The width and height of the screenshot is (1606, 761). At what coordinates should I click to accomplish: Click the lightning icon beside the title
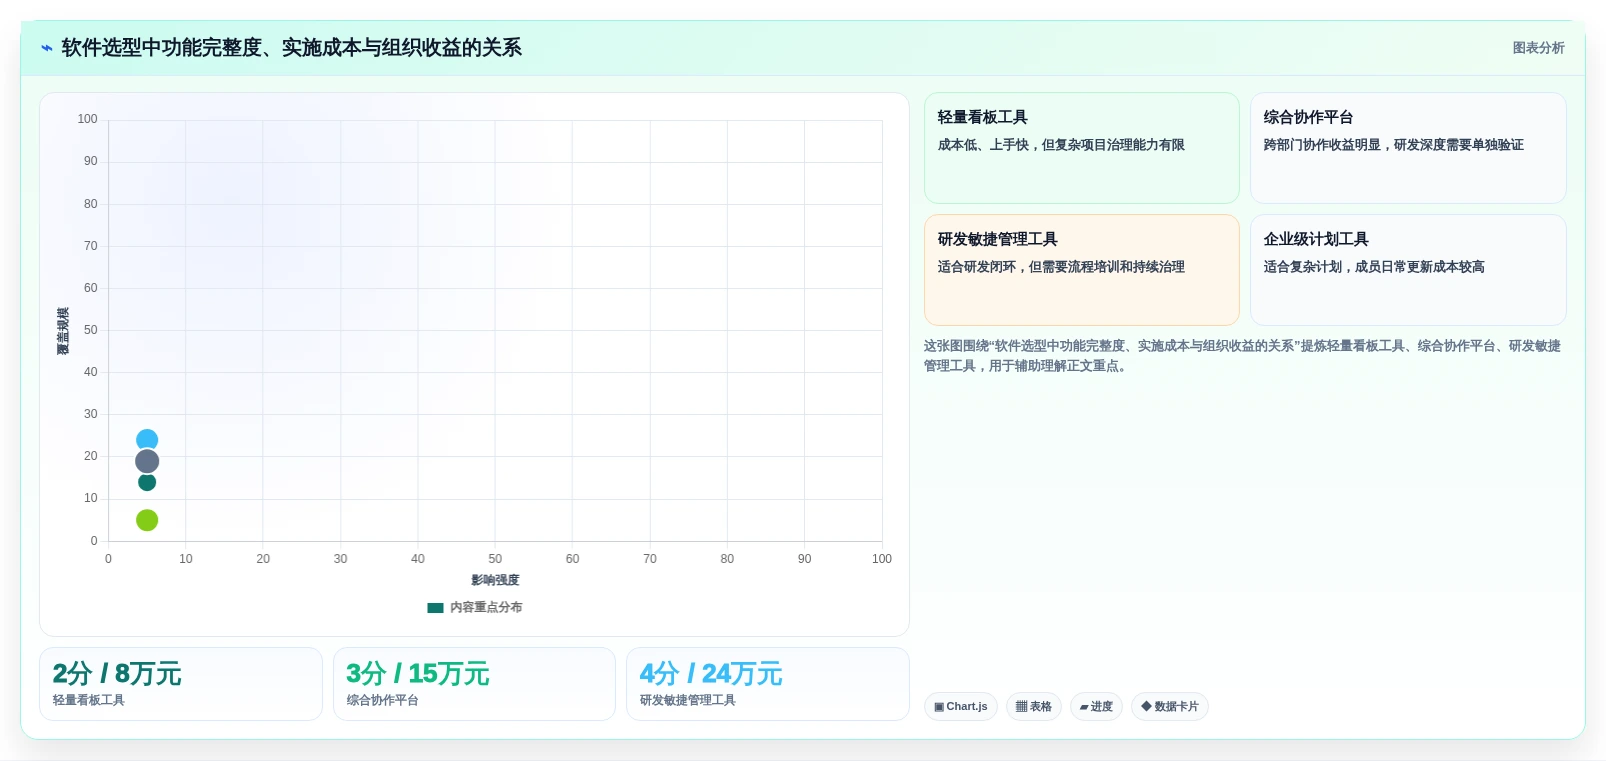[x=47, y=48]
